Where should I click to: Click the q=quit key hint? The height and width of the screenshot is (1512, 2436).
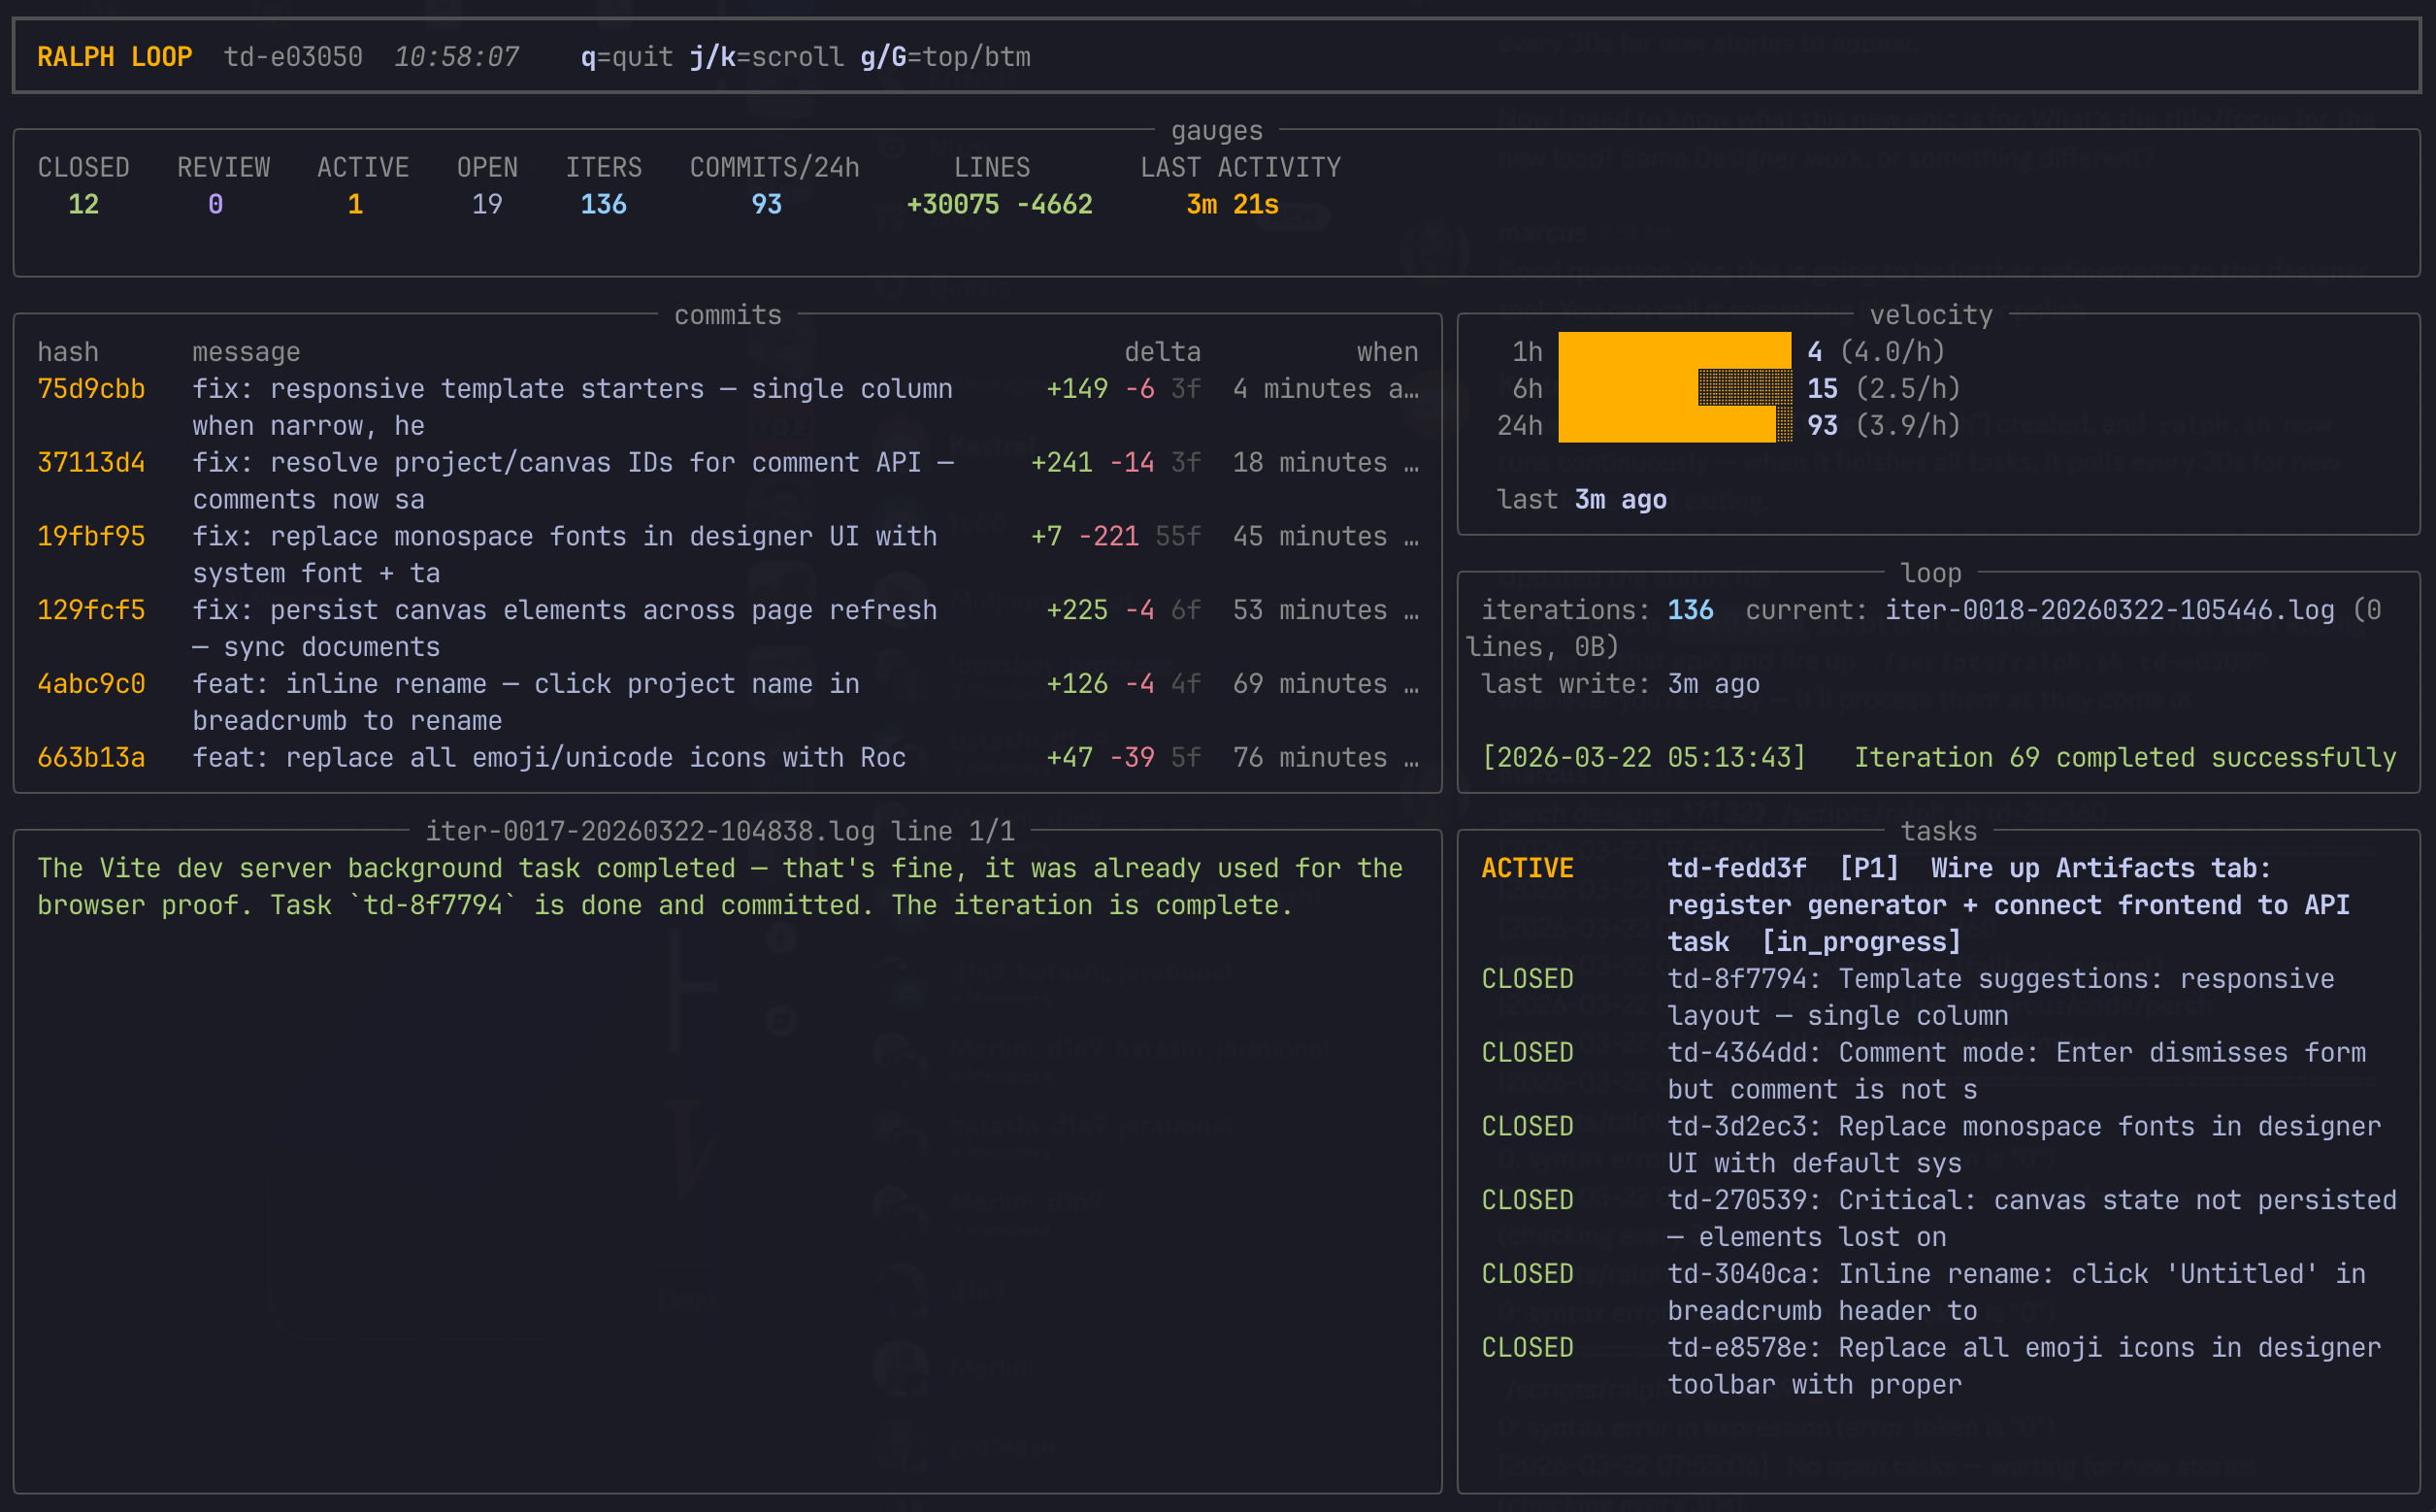coord(627,57)
